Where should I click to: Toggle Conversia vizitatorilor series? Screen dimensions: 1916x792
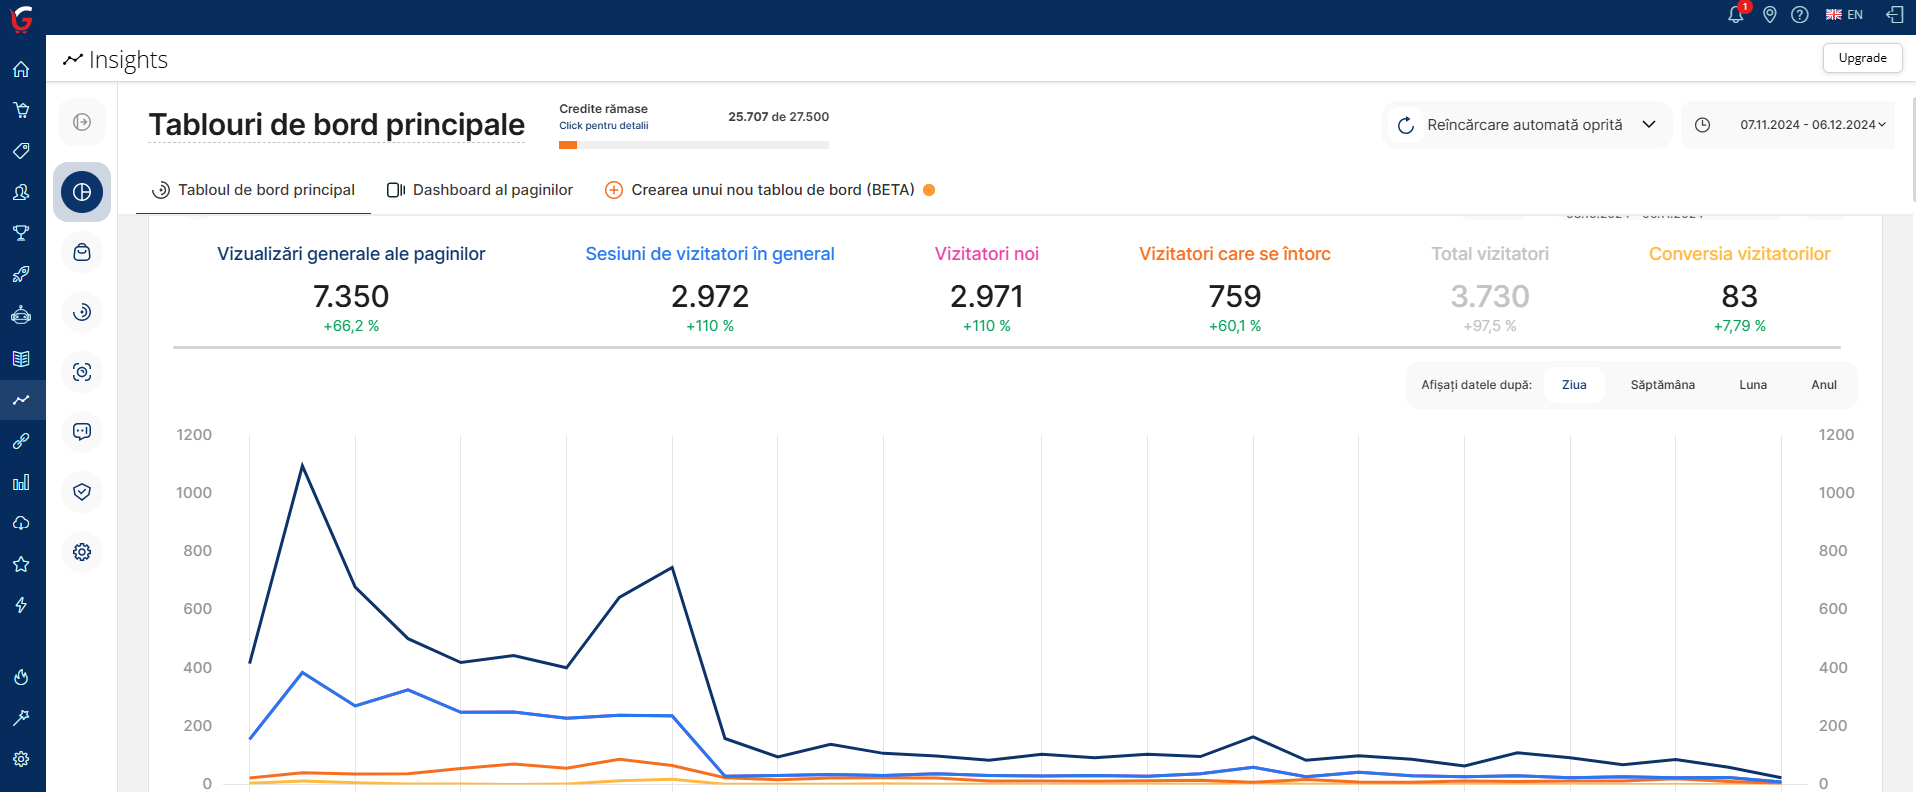point(1740,254)
